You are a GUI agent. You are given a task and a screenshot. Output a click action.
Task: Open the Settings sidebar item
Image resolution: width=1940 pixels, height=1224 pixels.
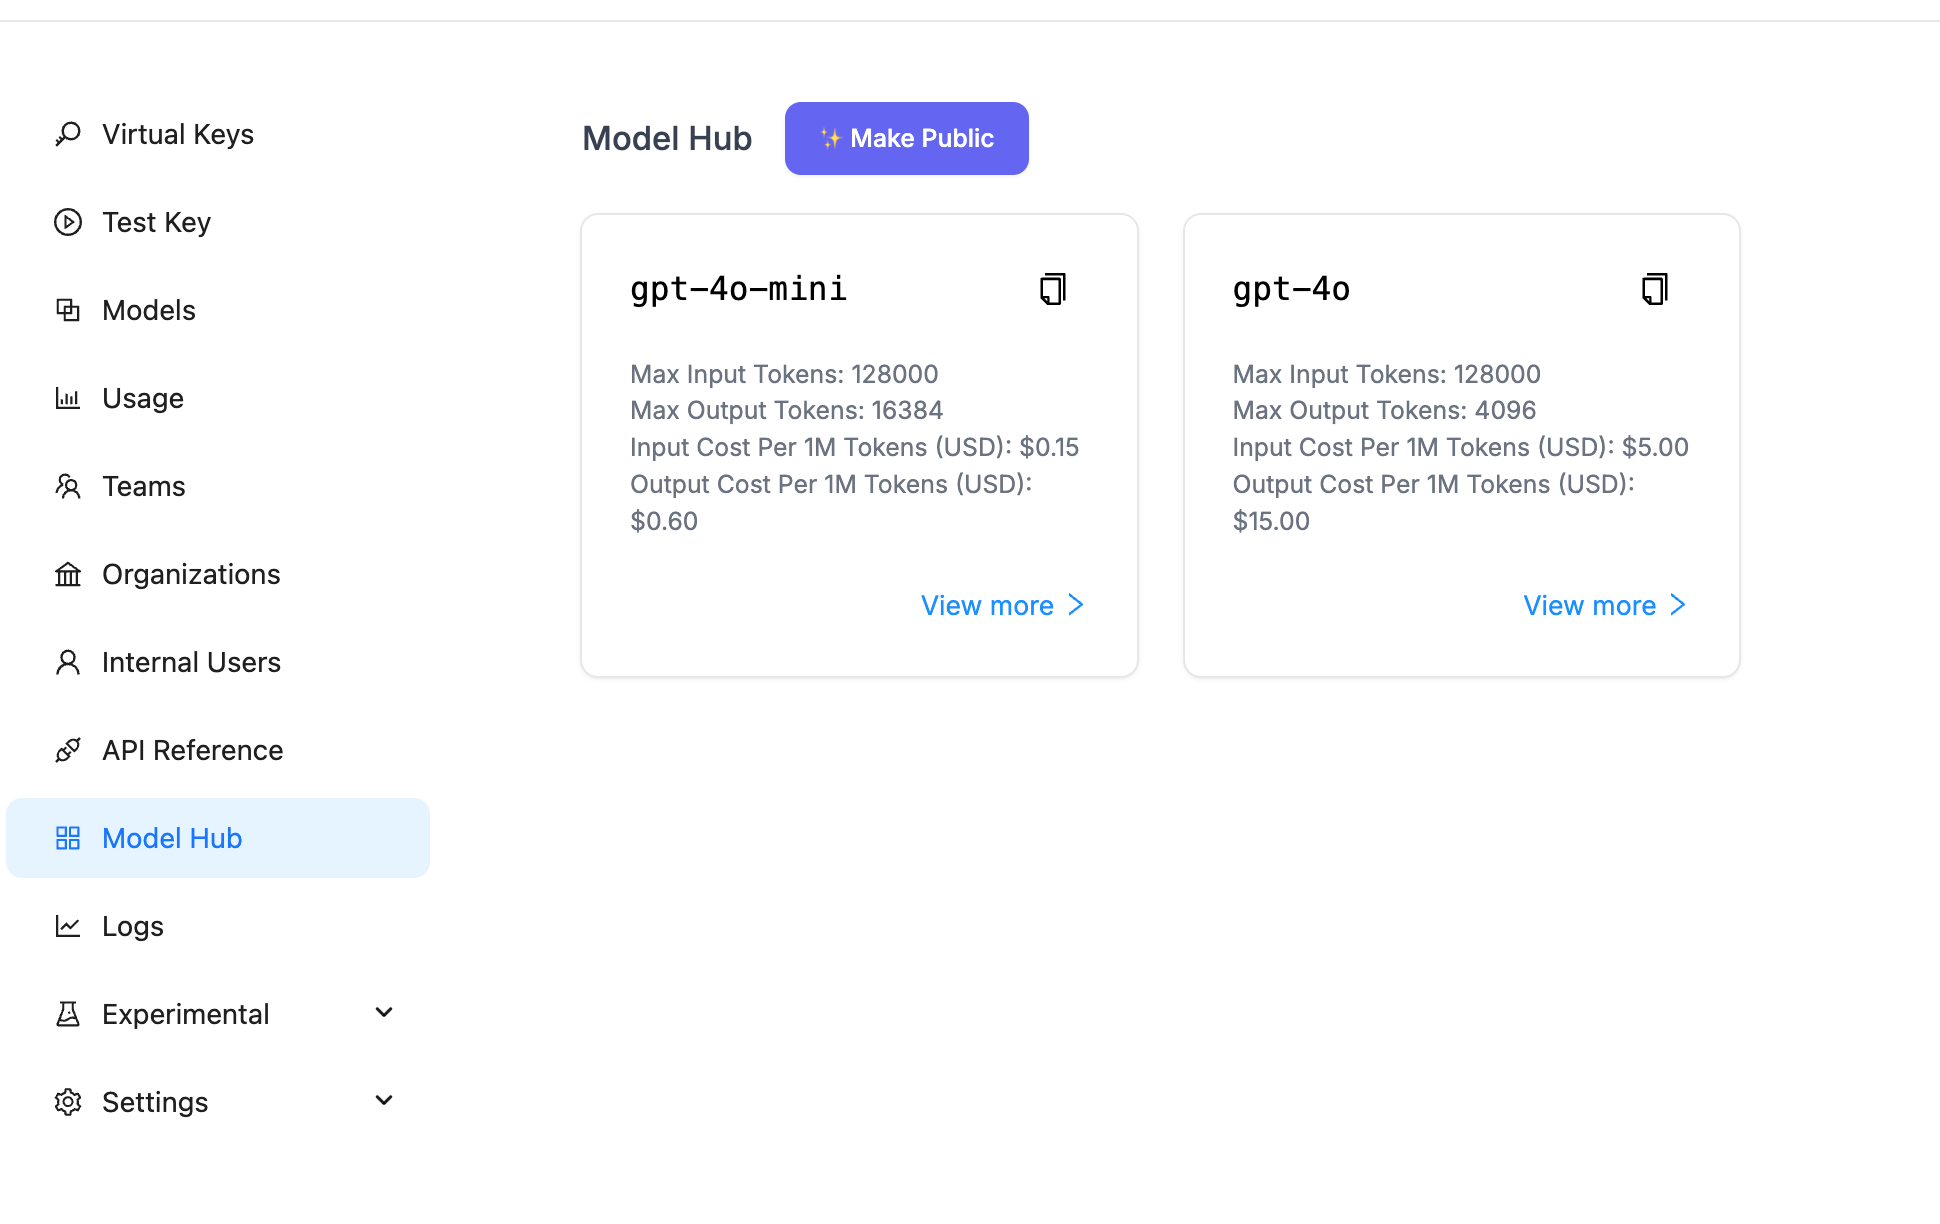click(155, 1102)
